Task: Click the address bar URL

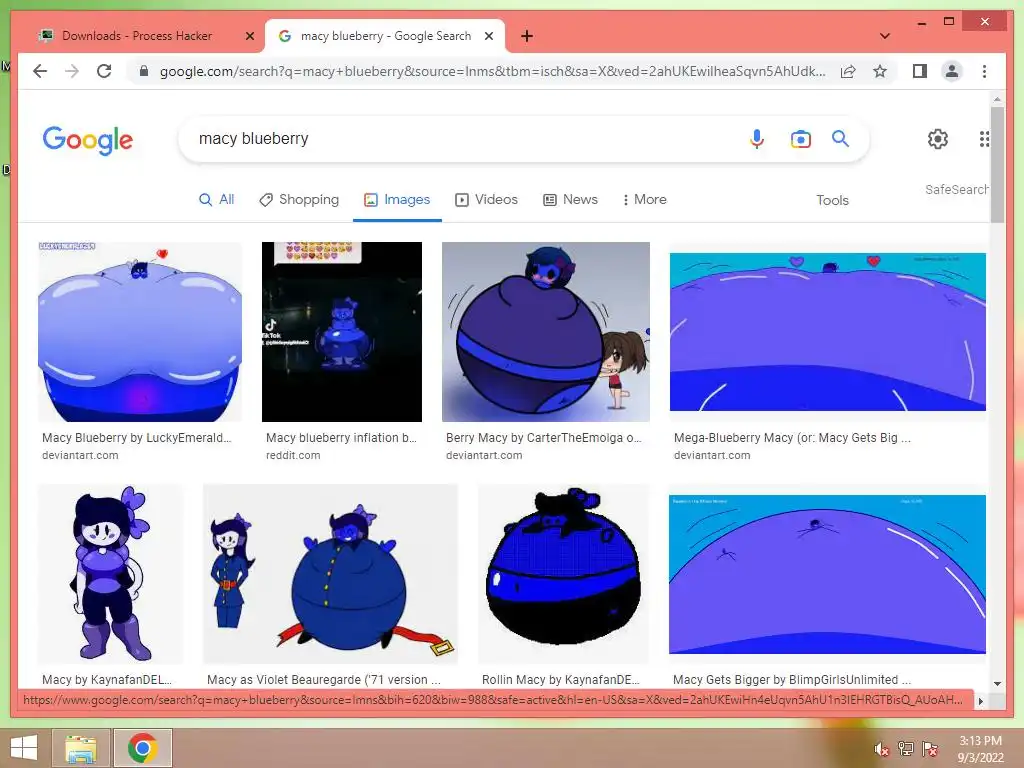Action: pos(492,71)
